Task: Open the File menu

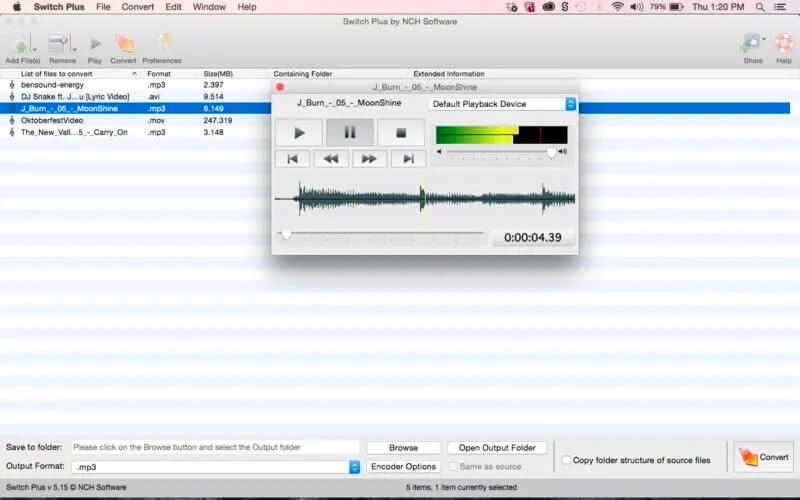Action: tap(103, 7)
